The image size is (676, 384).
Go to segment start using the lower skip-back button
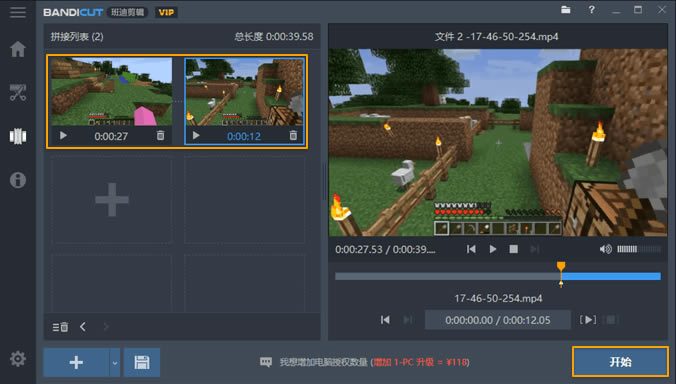[385, 320]
